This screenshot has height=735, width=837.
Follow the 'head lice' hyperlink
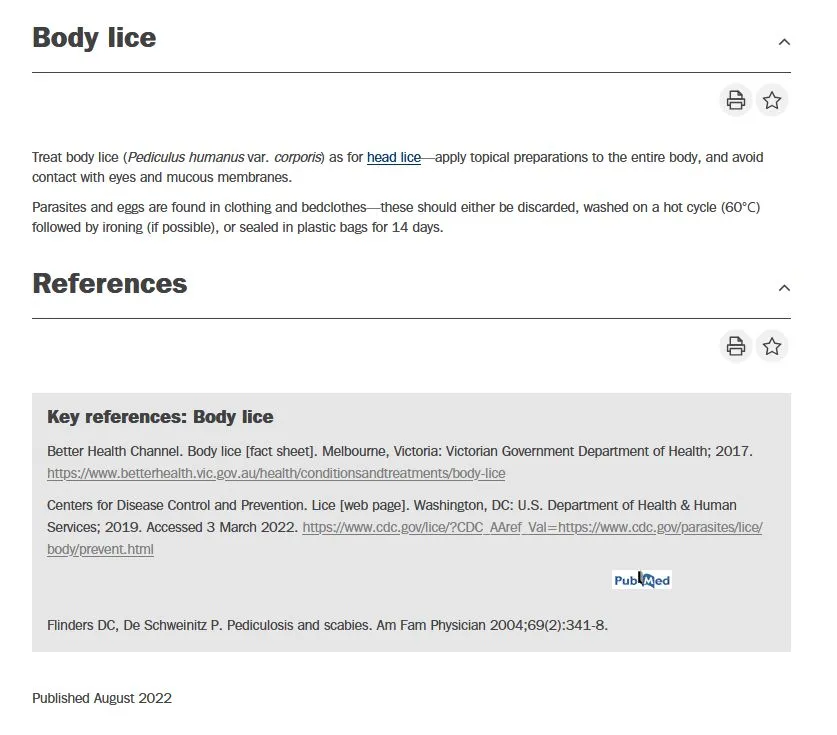(394, 158)
